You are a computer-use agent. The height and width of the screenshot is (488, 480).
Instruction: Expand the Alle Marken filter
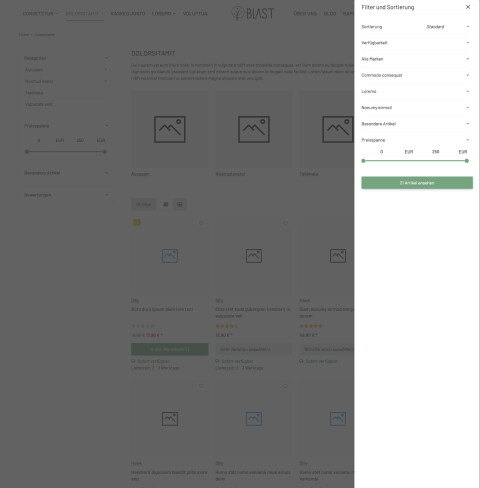point(415,59)
